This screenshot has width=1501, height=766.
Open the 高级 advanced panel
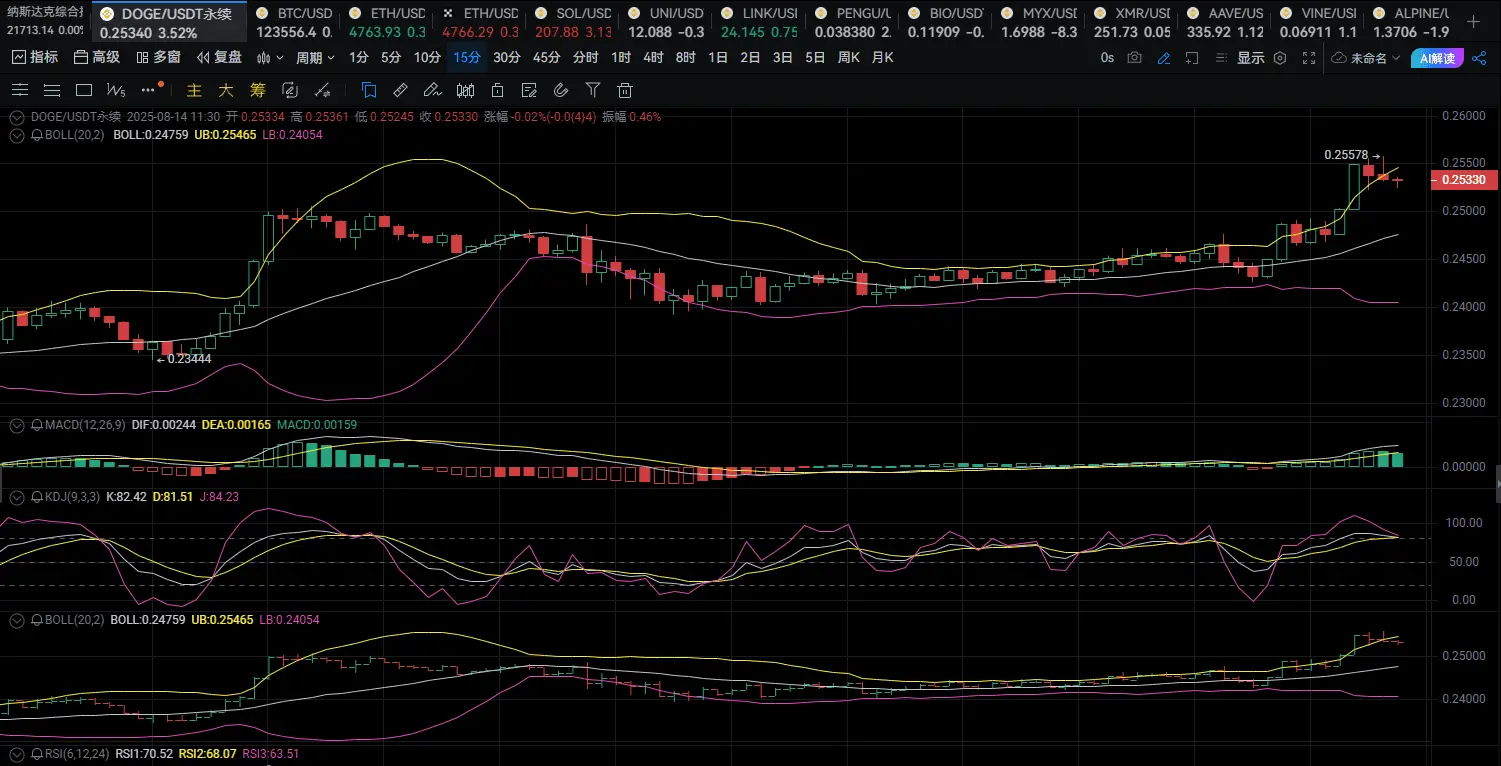click(97, 57)
